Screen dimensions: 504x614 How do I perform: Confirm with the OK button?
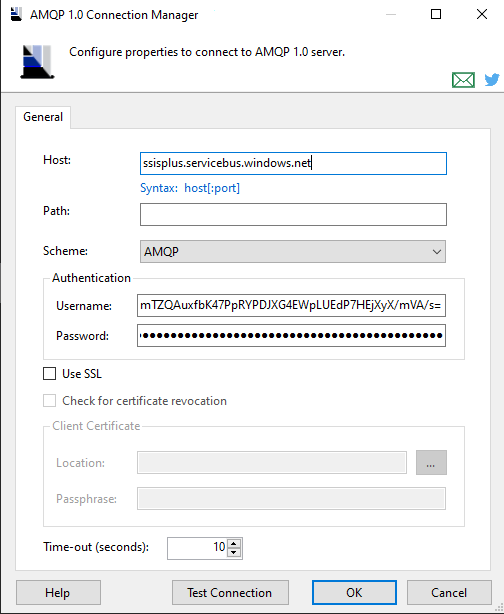[354, 592]
